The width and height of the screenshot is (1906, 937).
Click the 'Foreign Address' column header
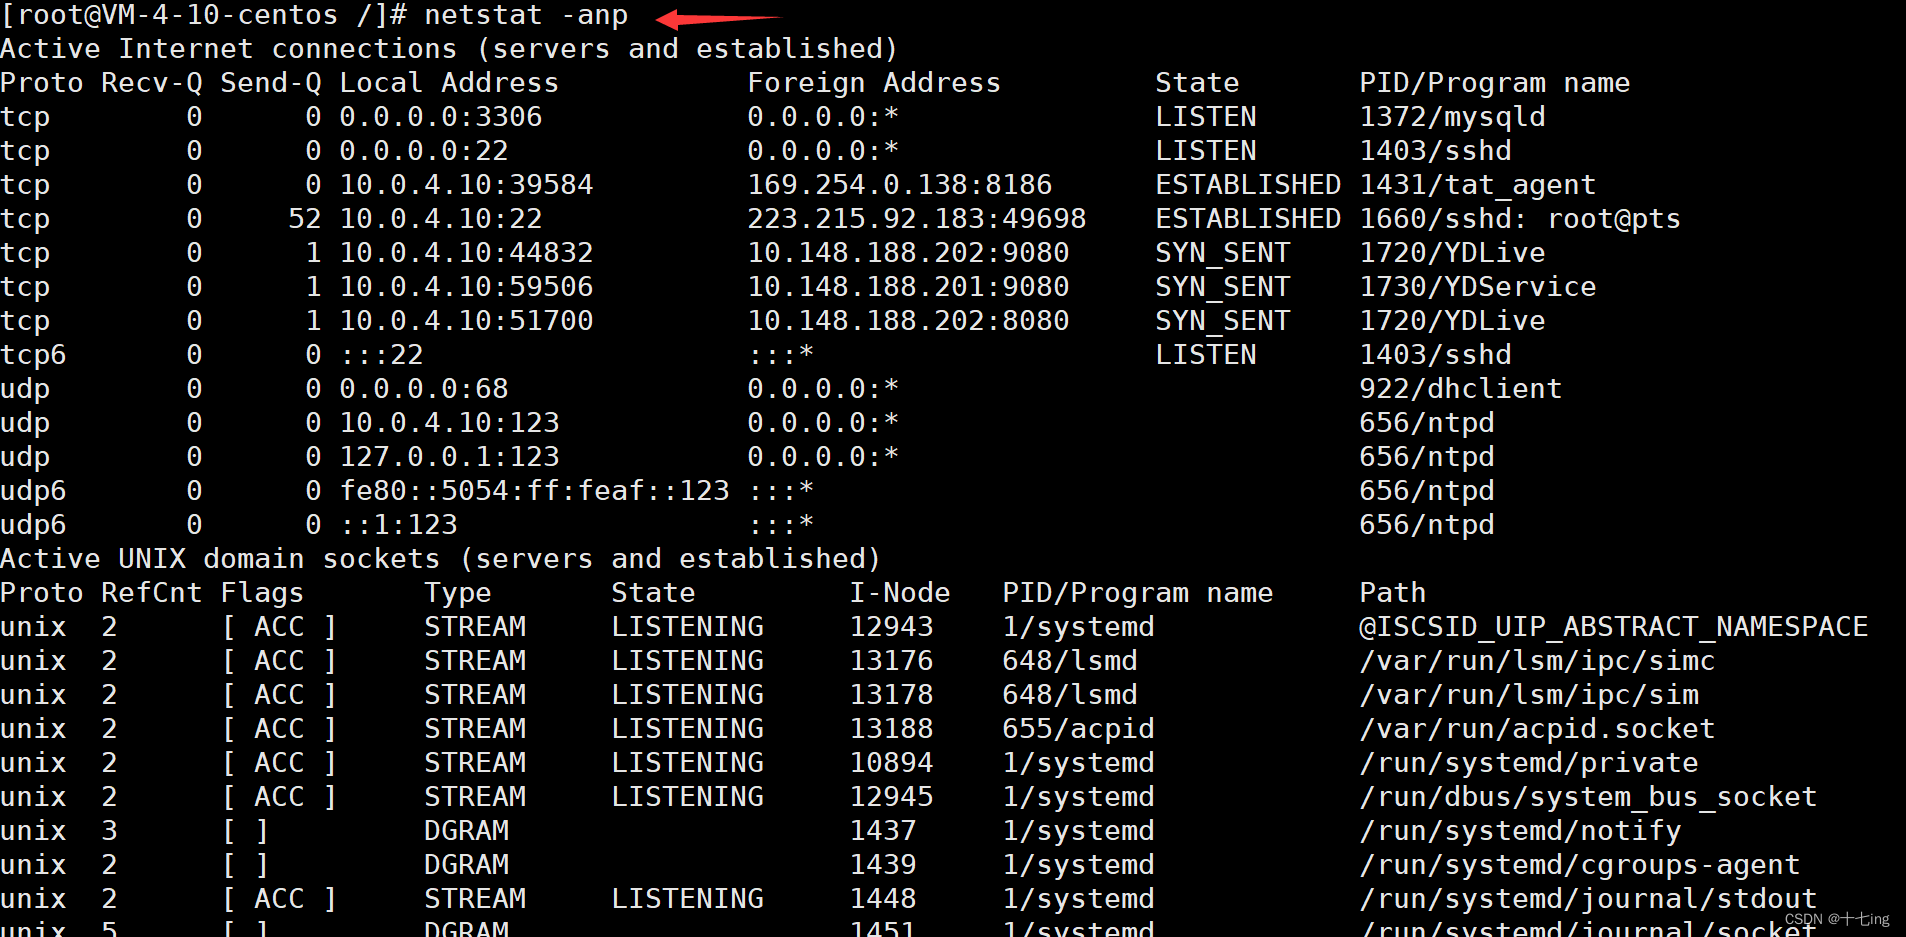874,83
